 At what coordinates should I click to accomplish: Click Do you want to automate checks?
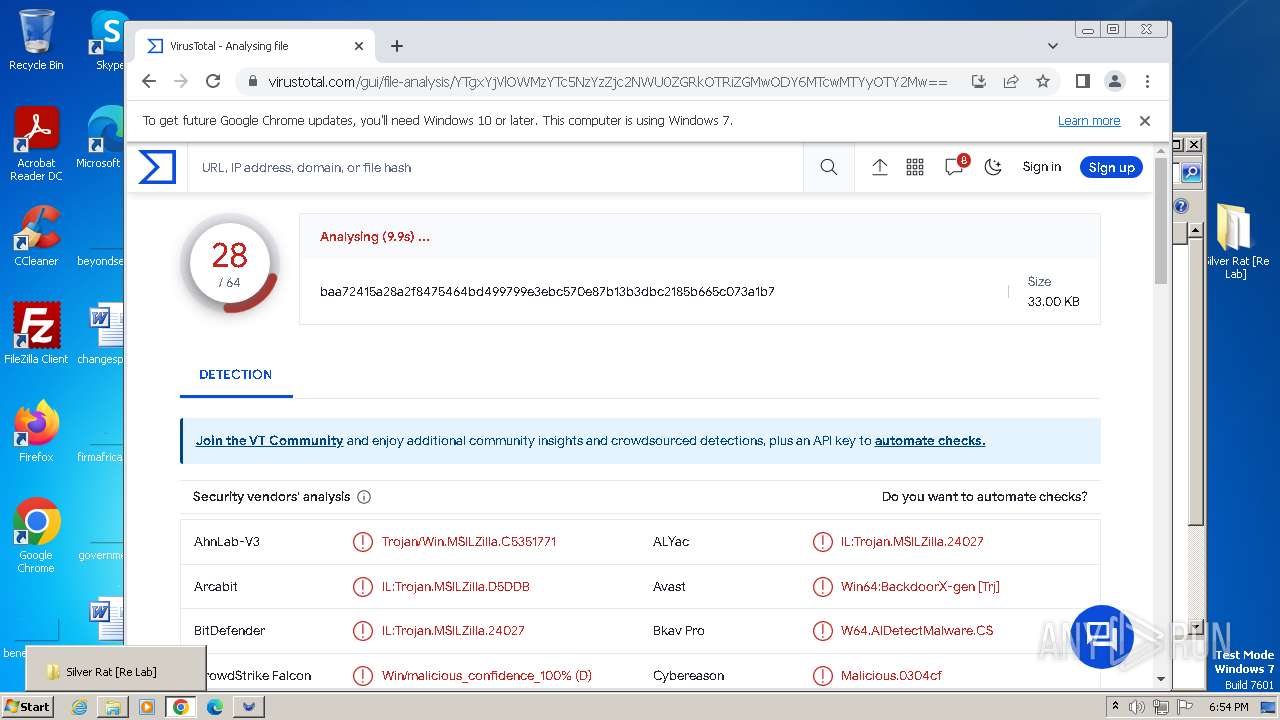click(x=984, y=496)
